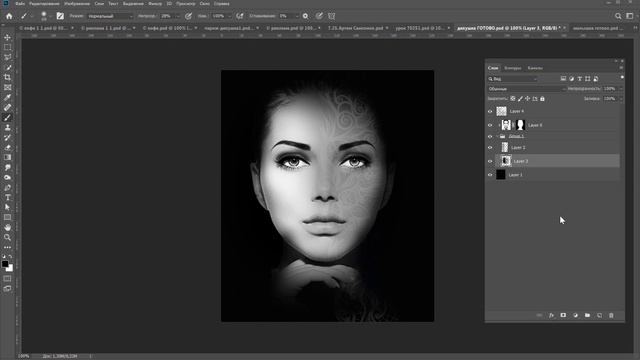Viewport: 640px width, 360px height.
Task: Open the edit toolbar three dots
Action: pyautogui.click(x=7, y=247)
